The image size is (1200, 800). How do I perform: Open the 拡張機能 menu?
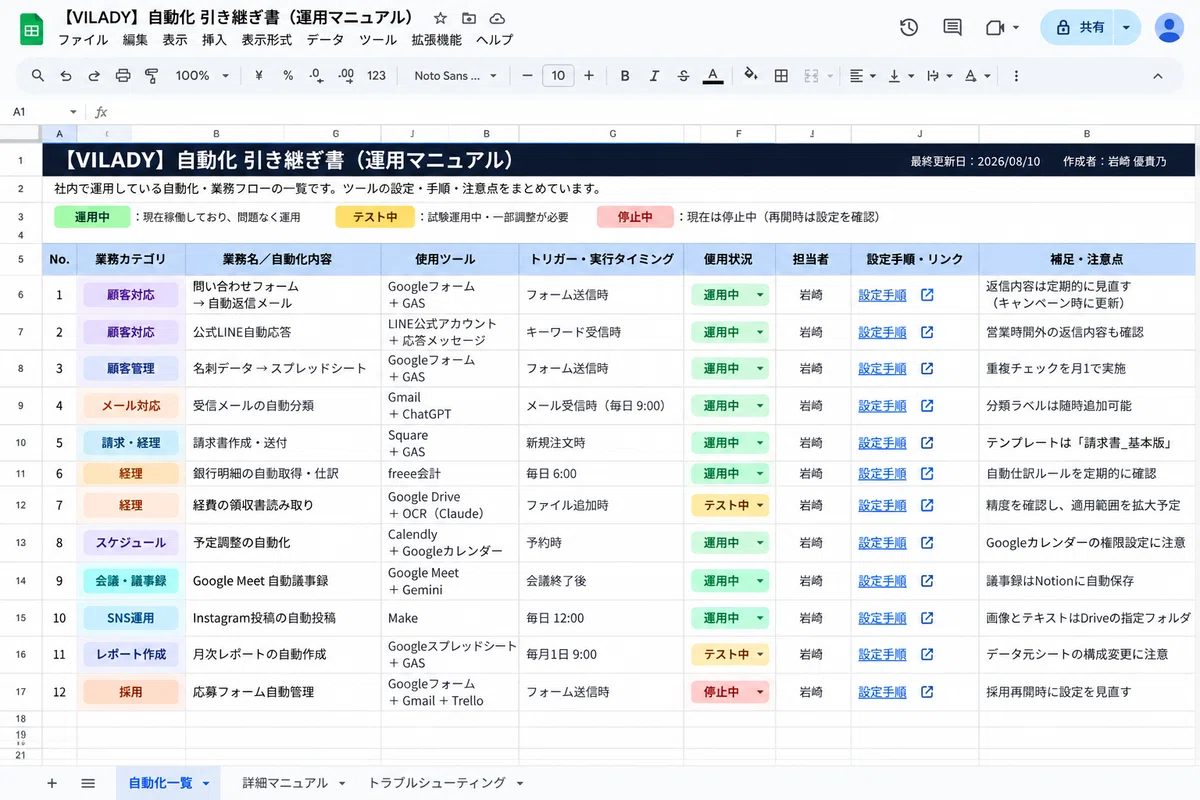pyautogui.click(x=437, y=40)
